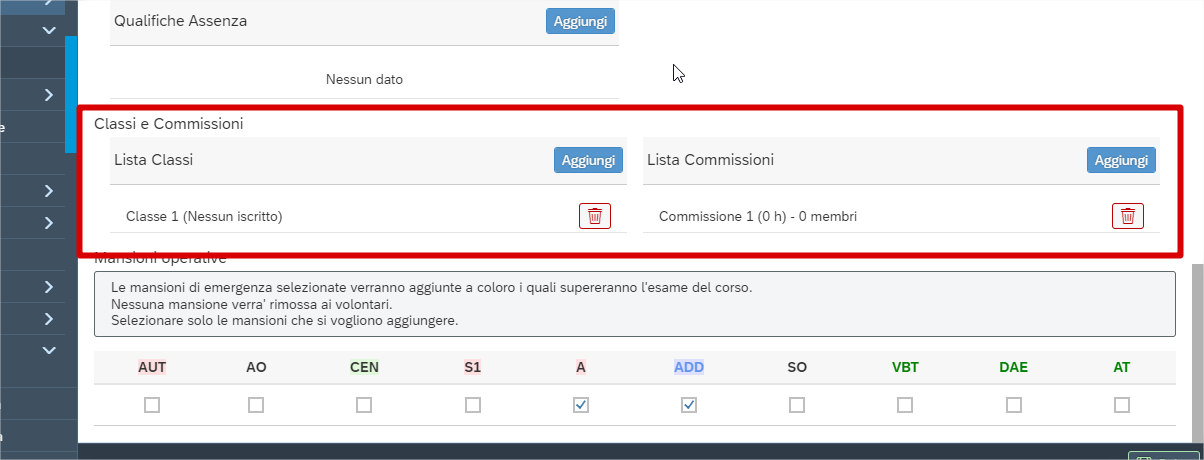Click Aggiungi next to Lista Commissioni
Image resolution: width=1204 pixels, height=460 pixels.
click(1121, 160)
